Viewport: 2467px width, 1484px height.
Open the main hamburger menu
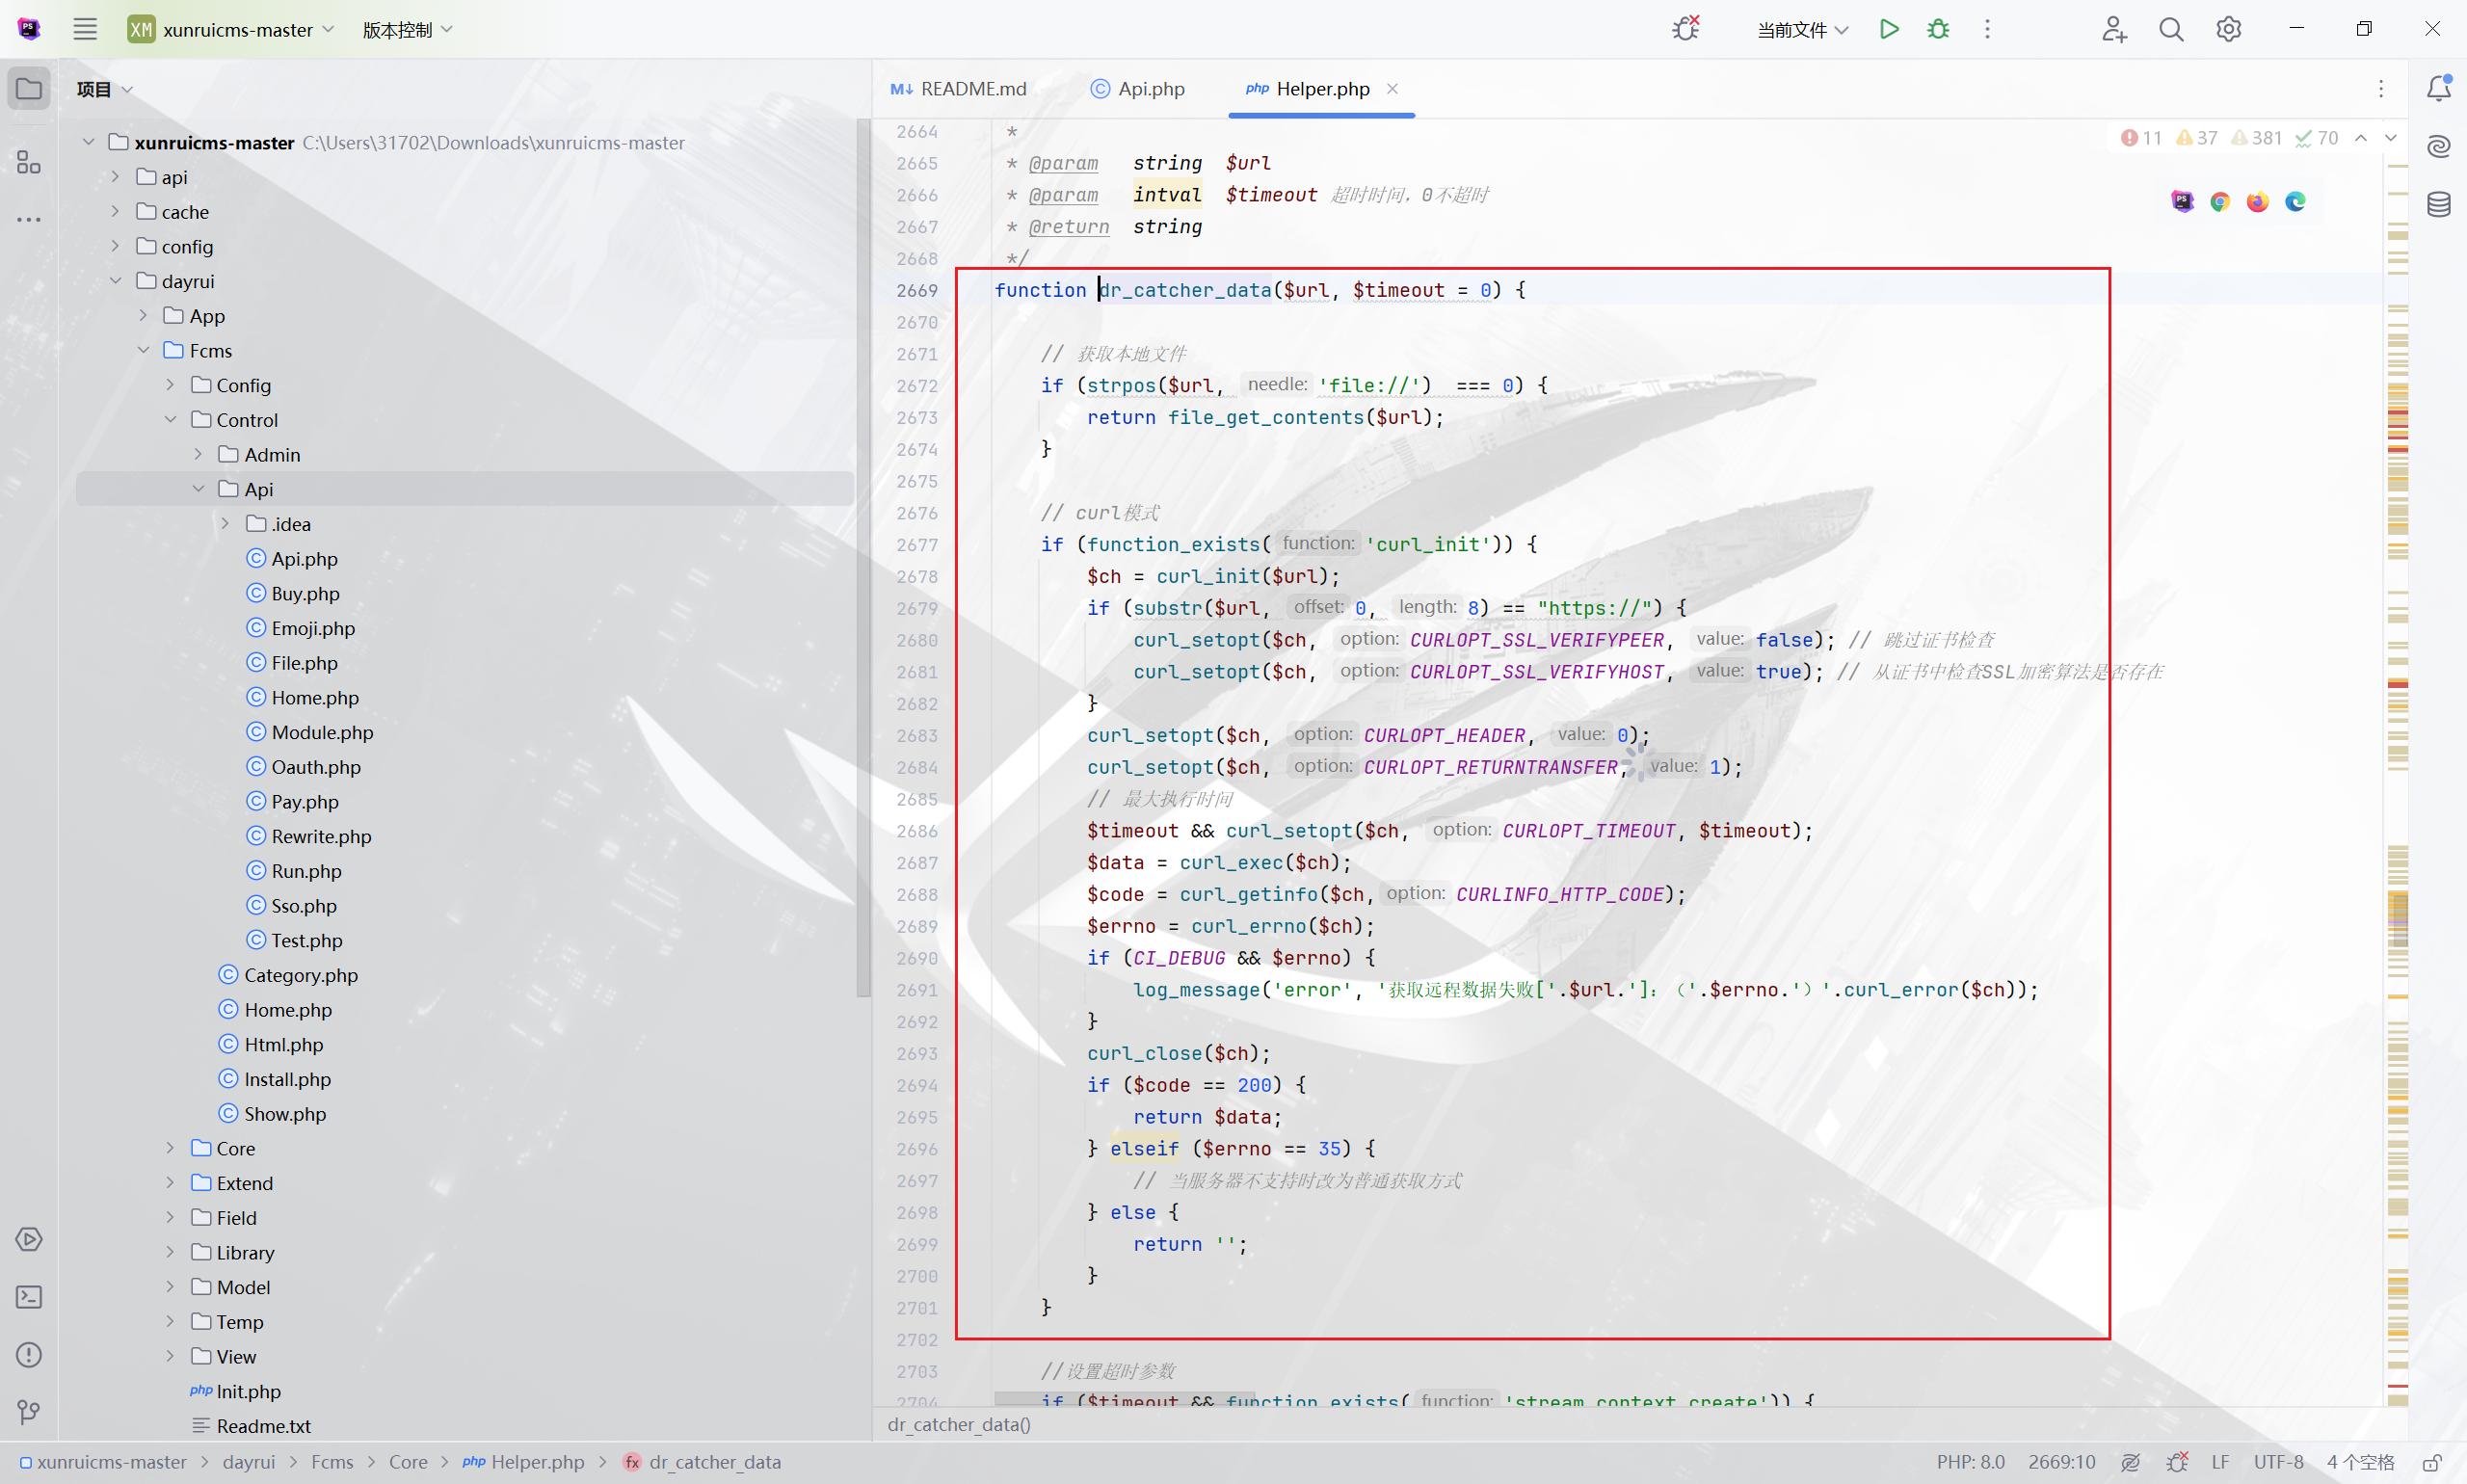(x=85, y=29)
